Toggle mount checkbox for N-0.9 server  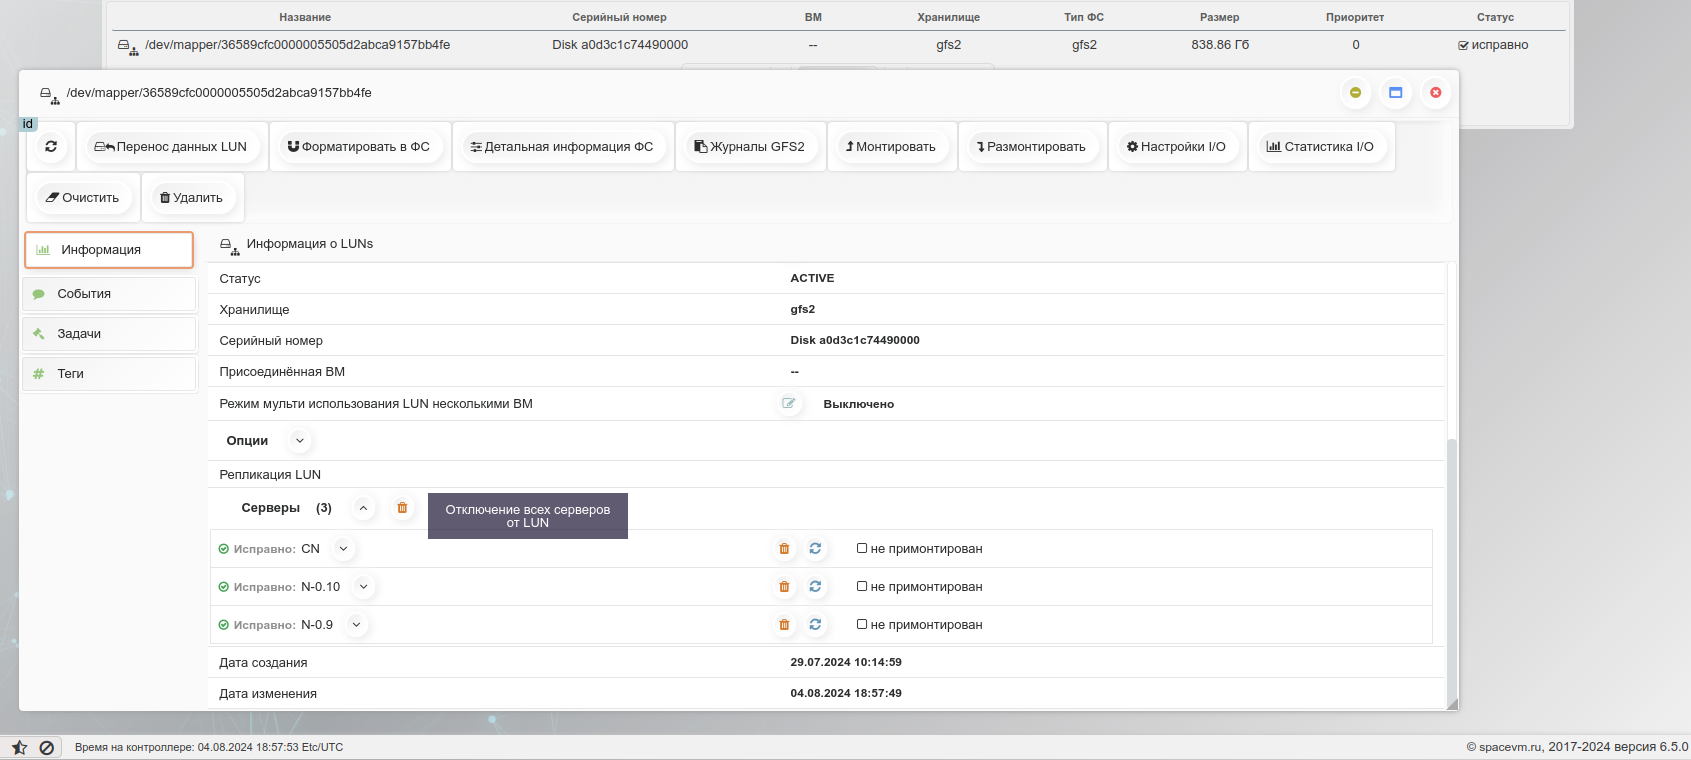pos(862,624)
